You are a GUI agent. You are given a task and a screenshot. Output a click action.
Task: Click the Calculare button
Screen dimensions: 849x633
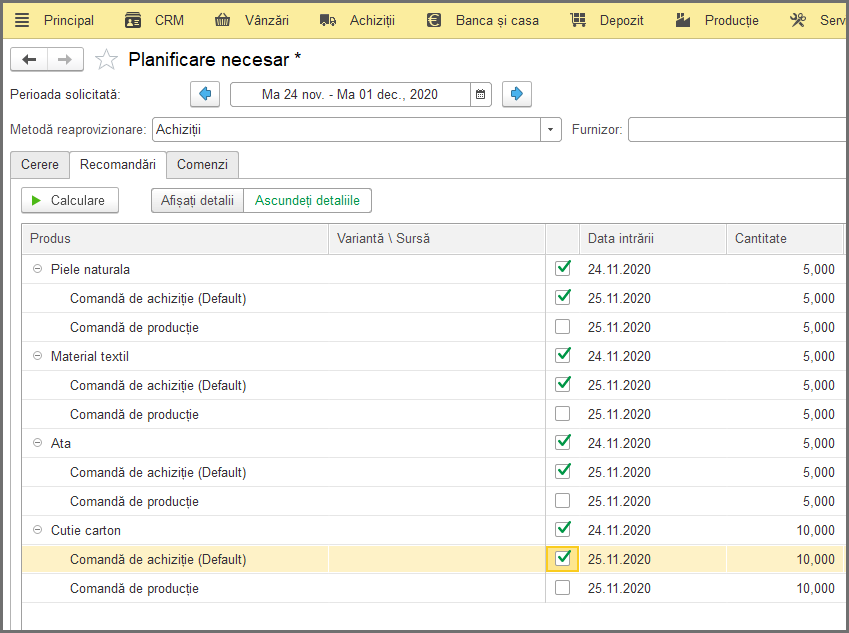coord(70,200)
